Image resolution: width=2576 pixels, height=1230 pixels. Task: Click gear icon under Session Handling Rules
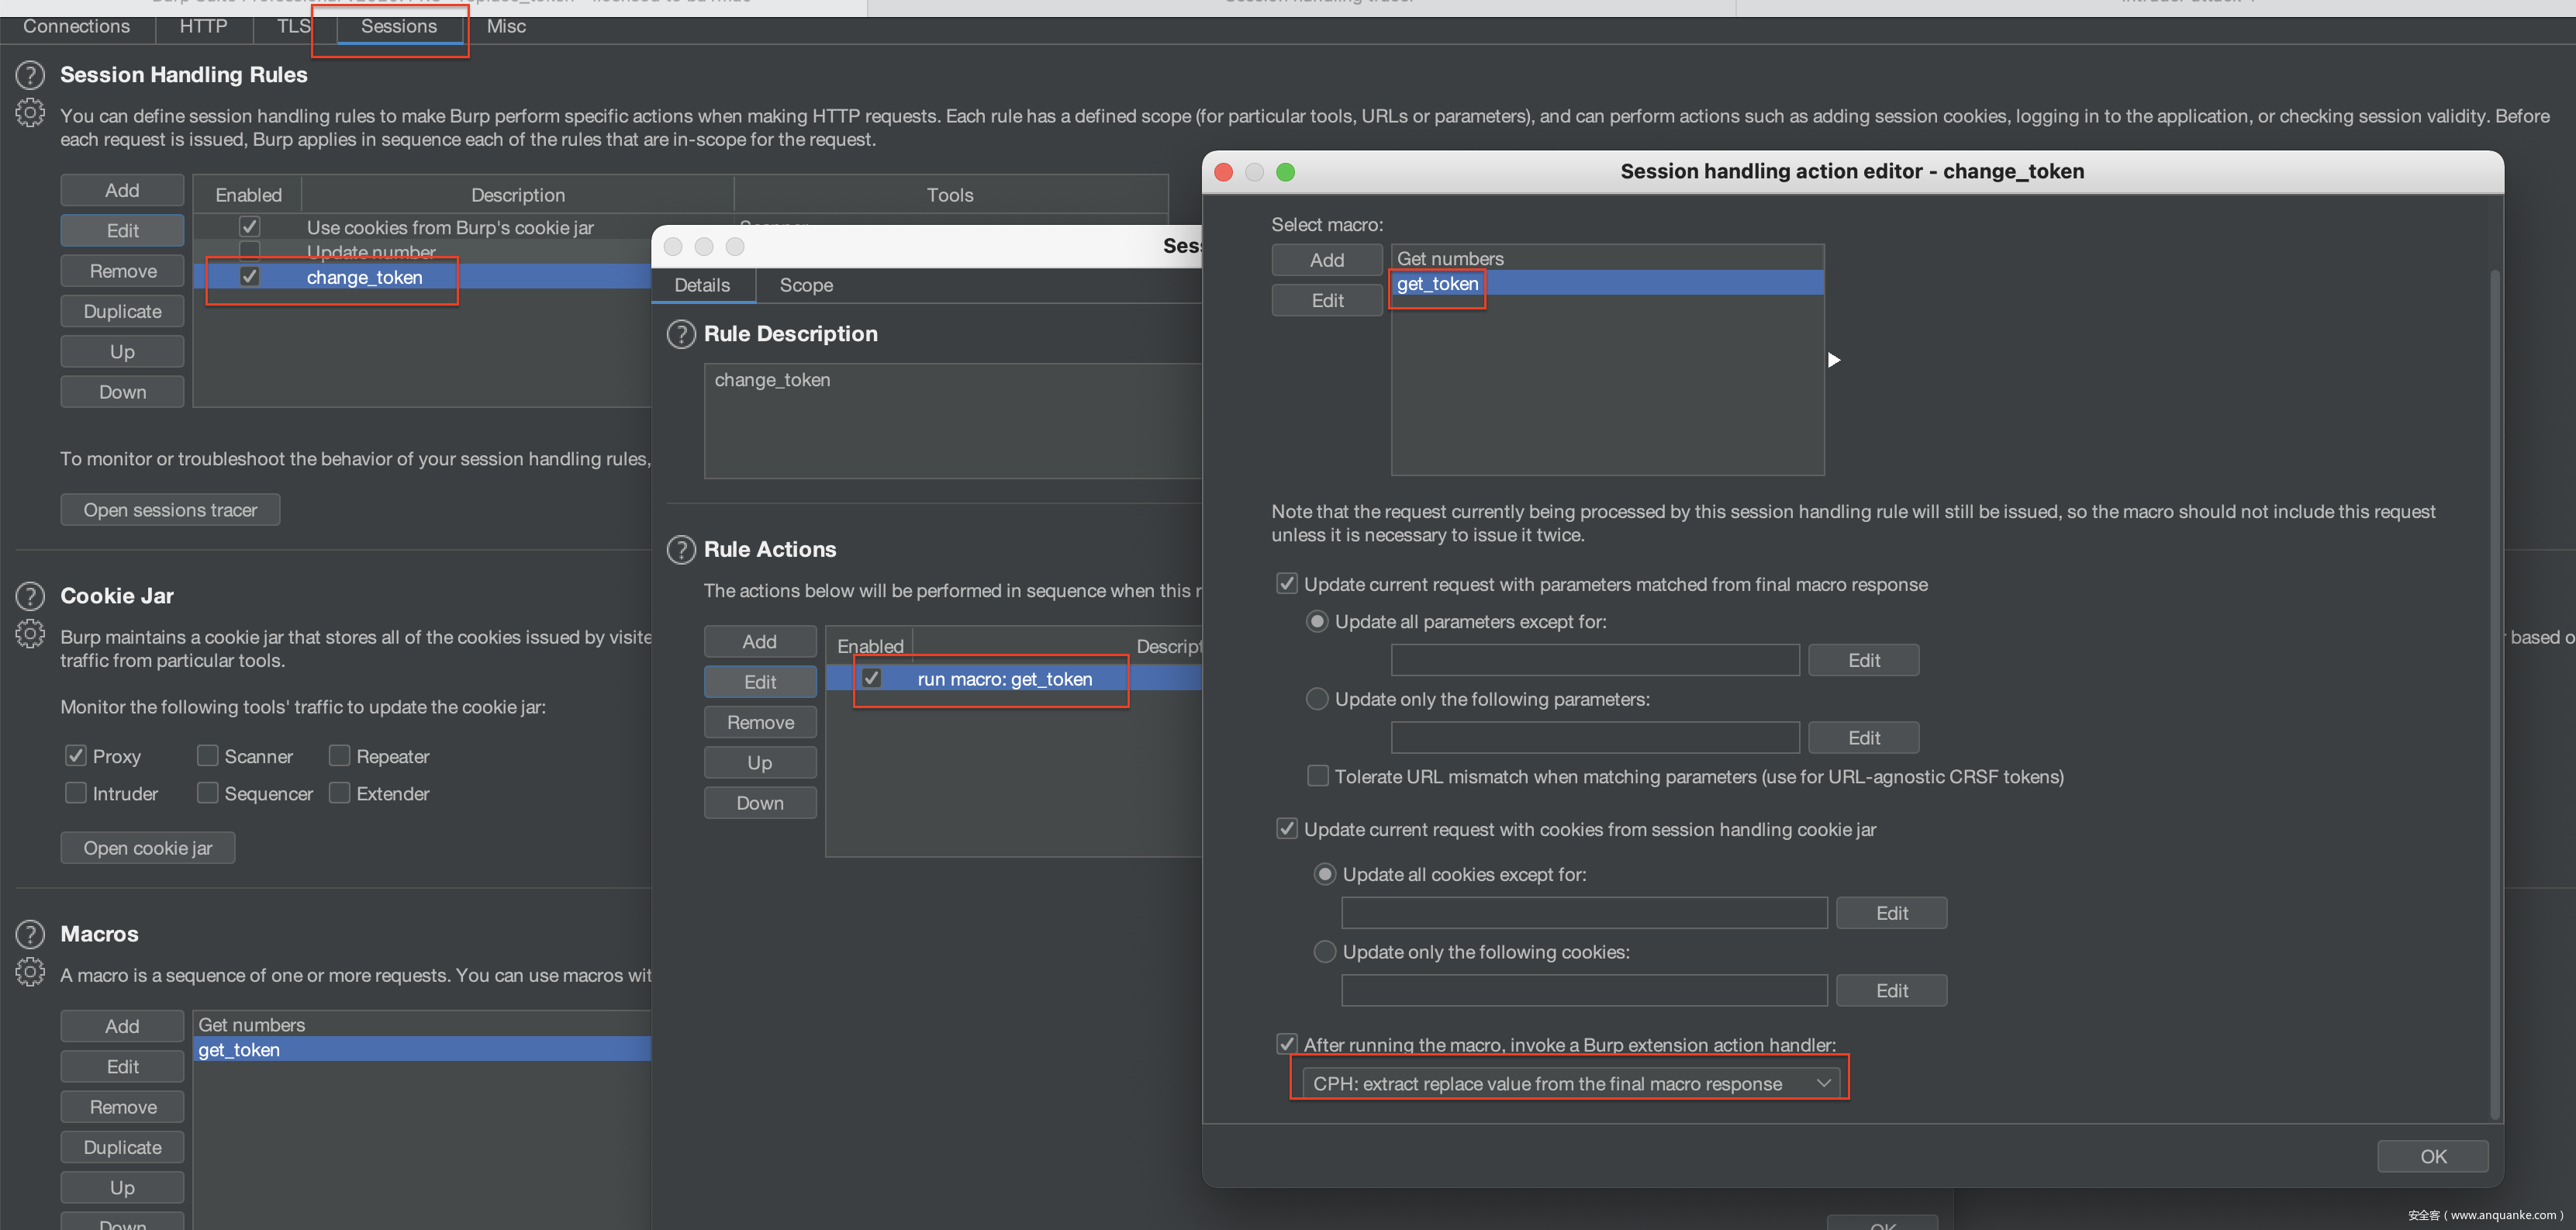(x=30, y=113)
